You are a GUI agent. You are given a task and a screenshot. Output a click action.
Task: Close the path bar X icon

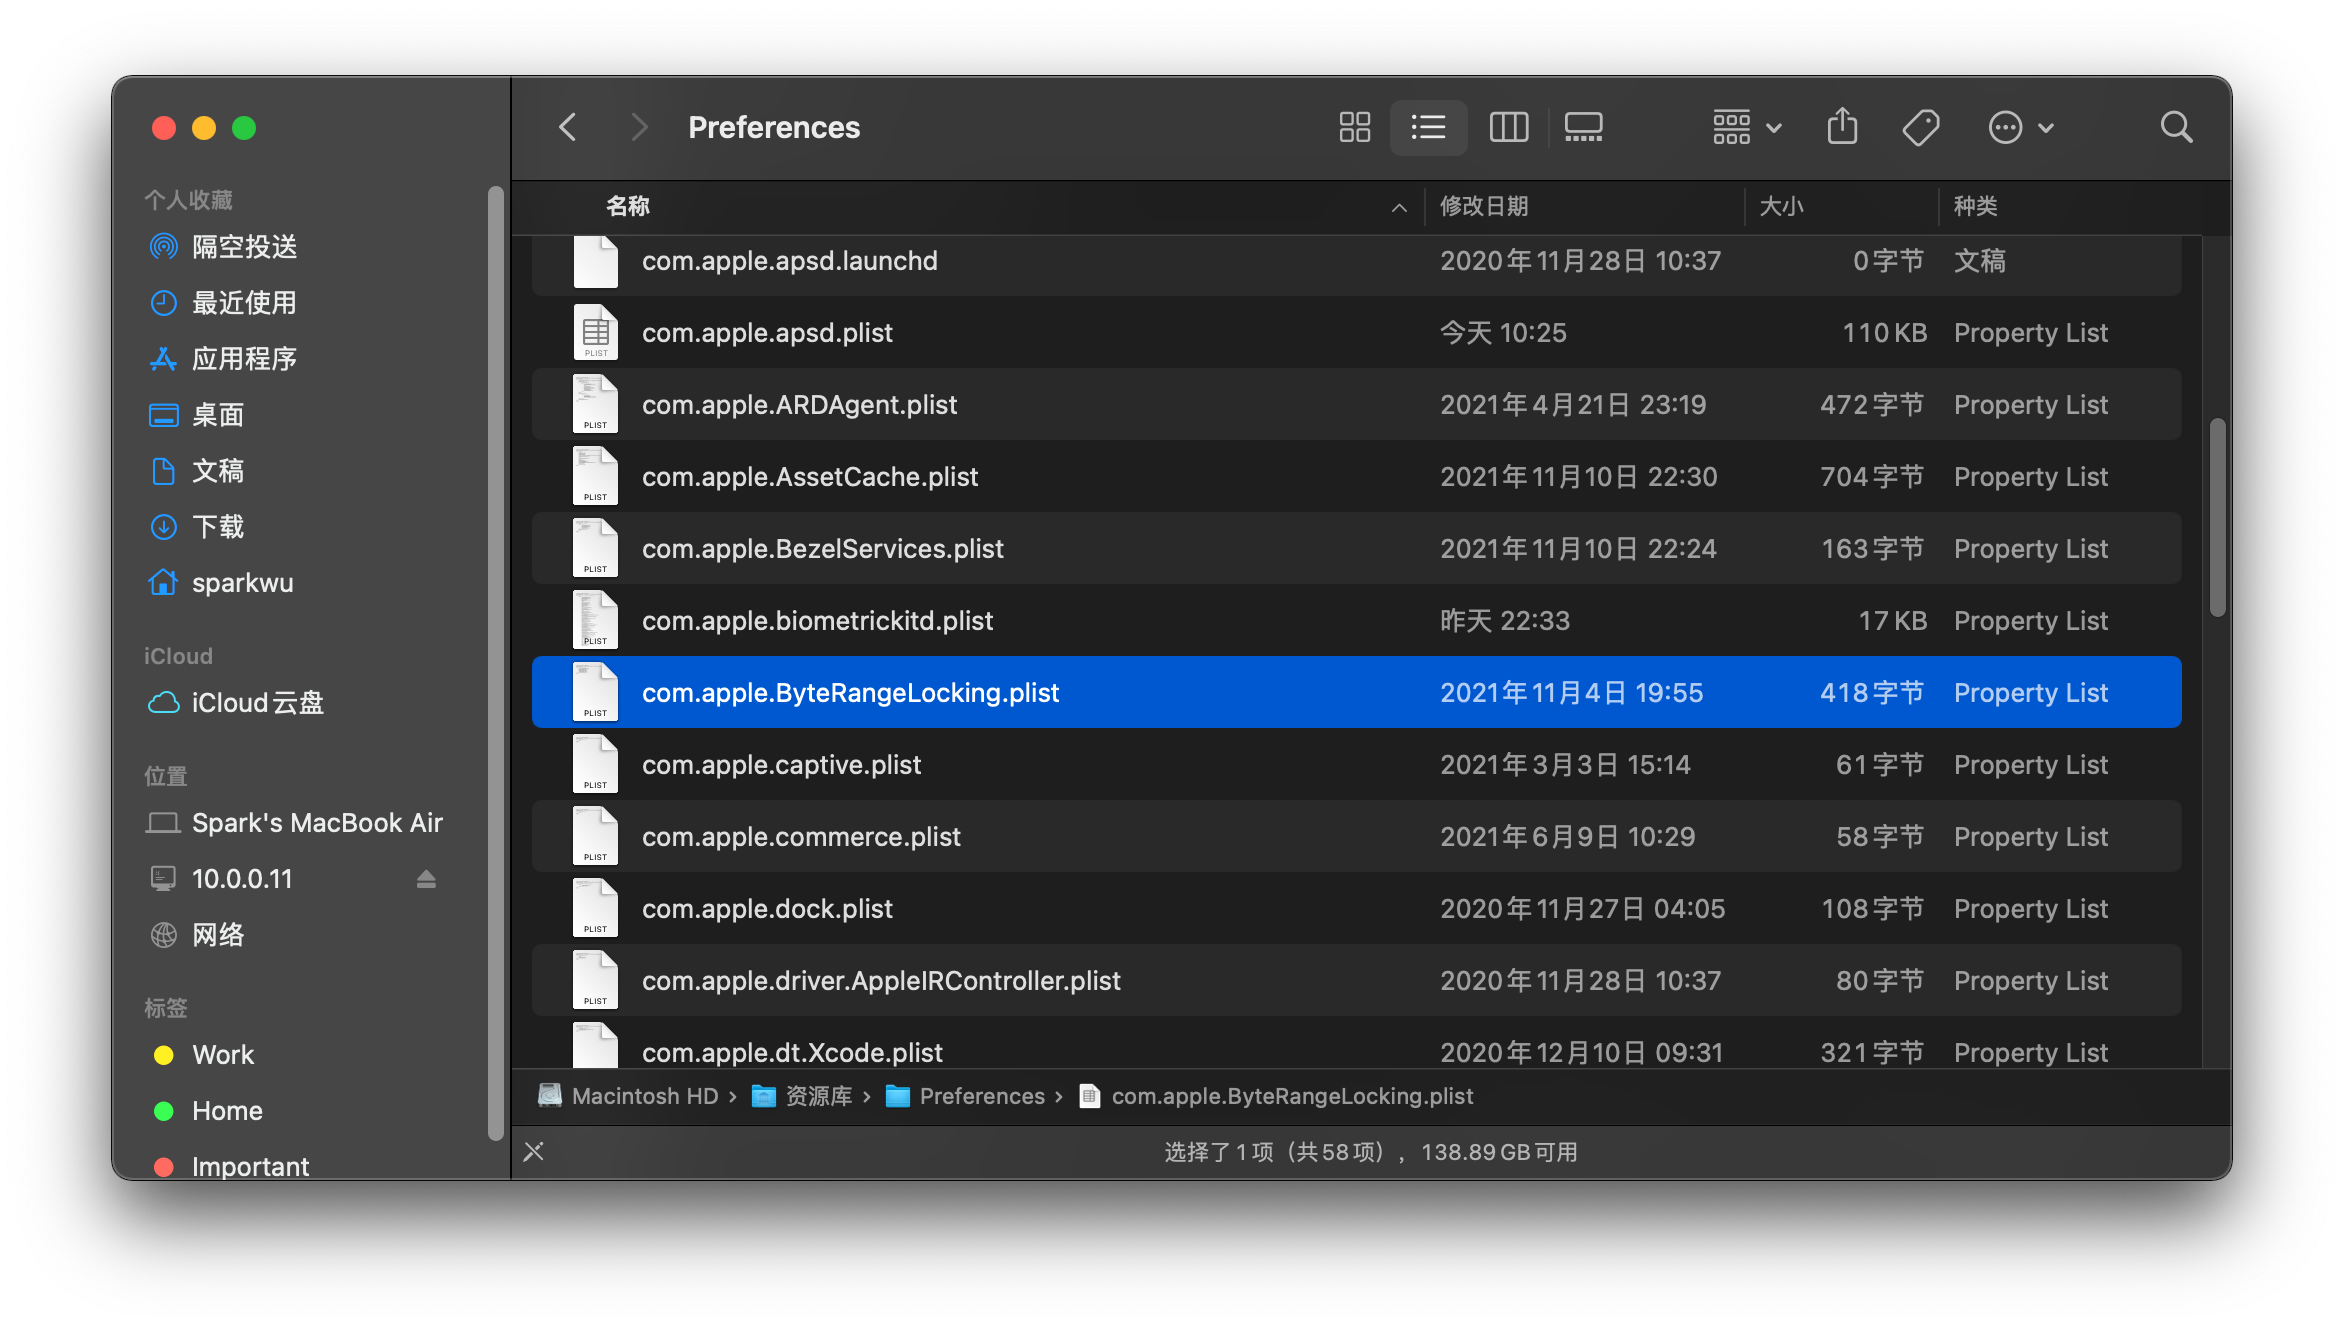[534, 1152]
